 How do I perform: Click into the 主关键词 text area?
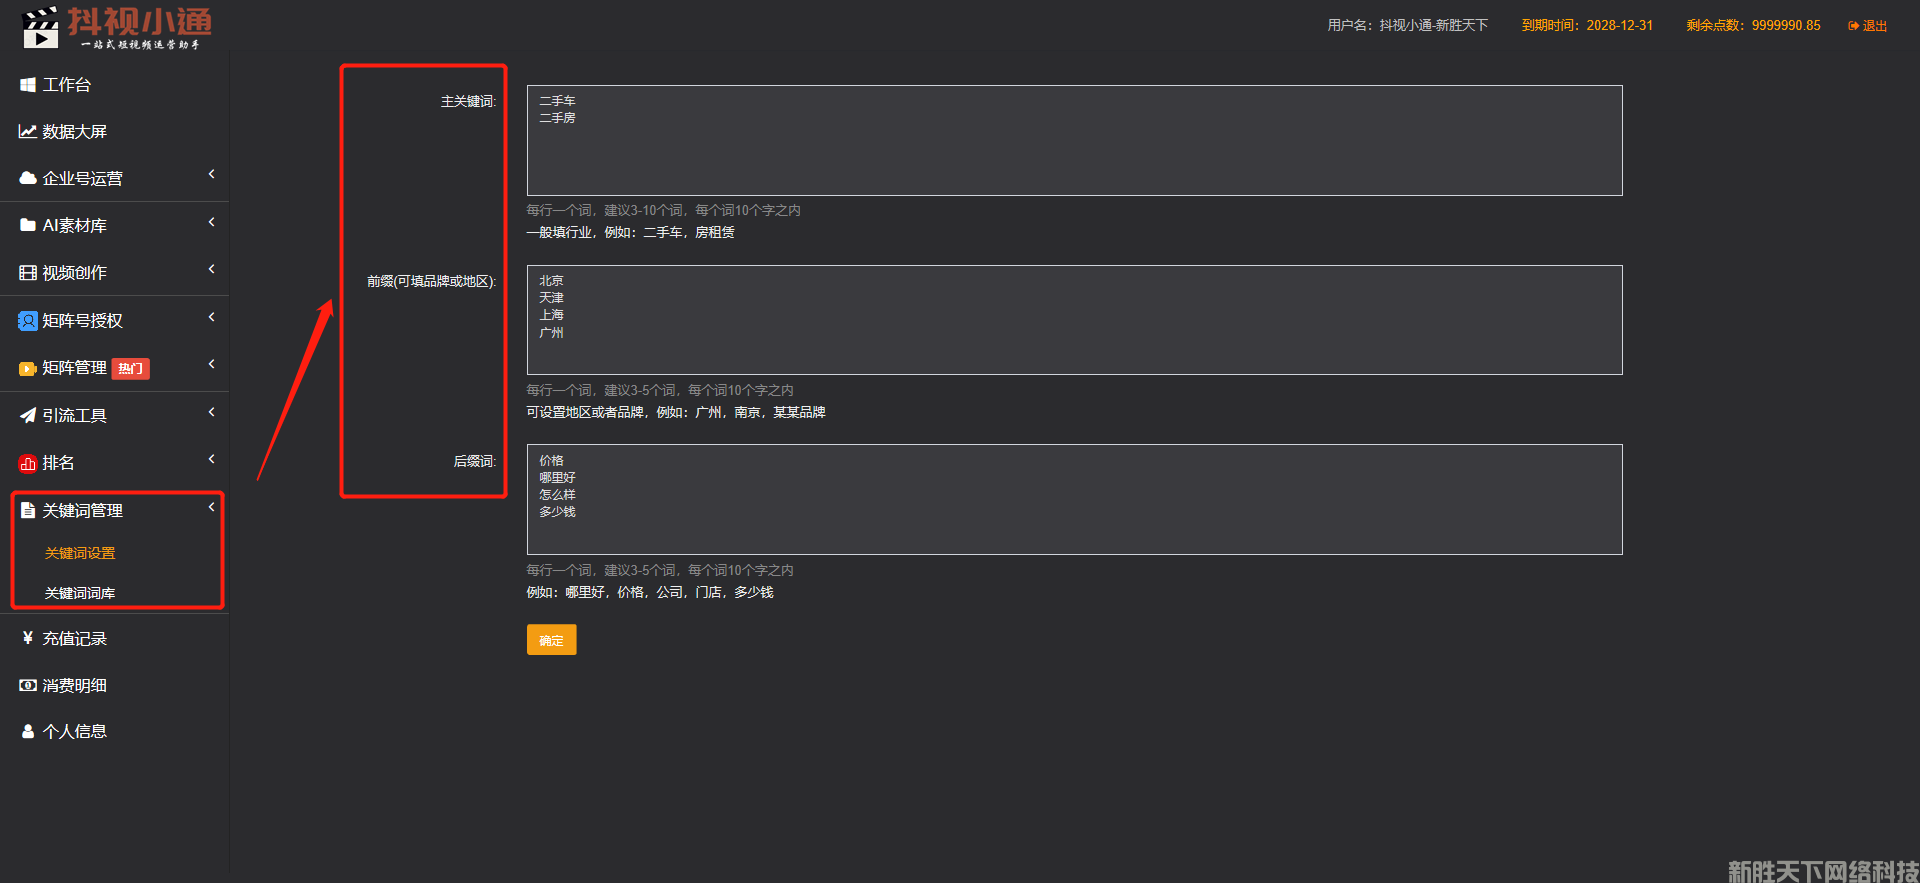click(x=1074, y=140)
